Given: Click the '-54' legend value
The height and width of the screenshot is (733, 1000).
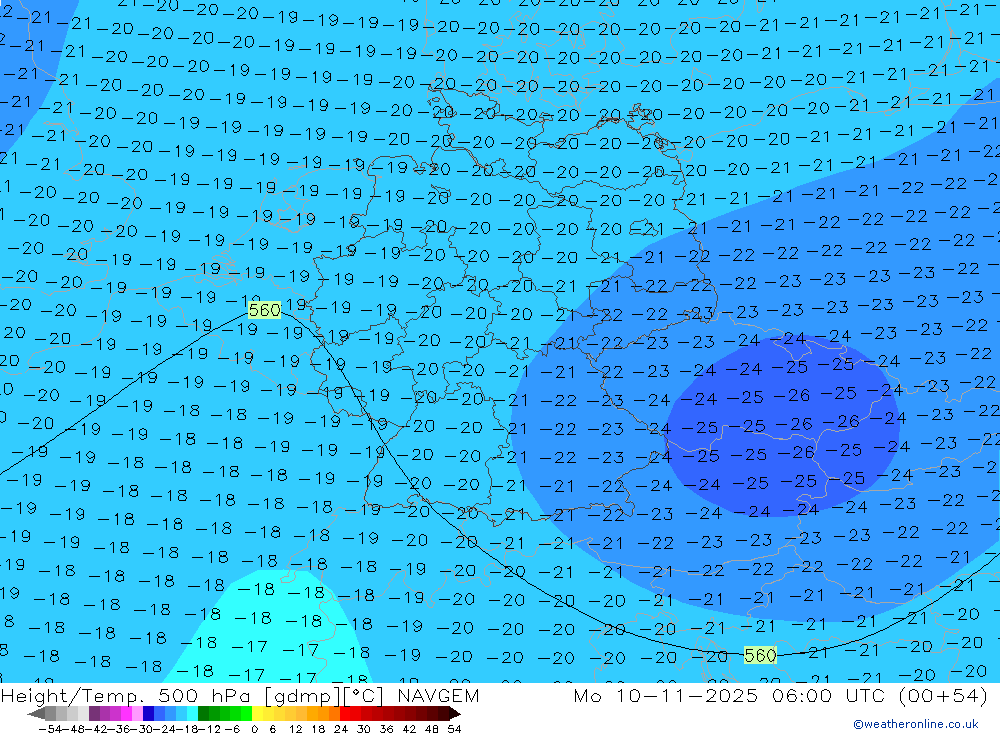Looking at the screenshot, I should pos(51,729).
